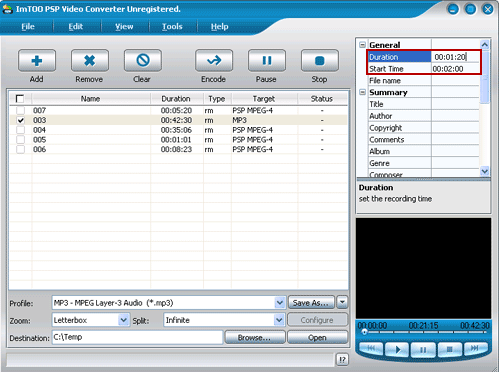Viewport: 499px width, 372px height.
Task: Pause the preview player
Action: 423,349
